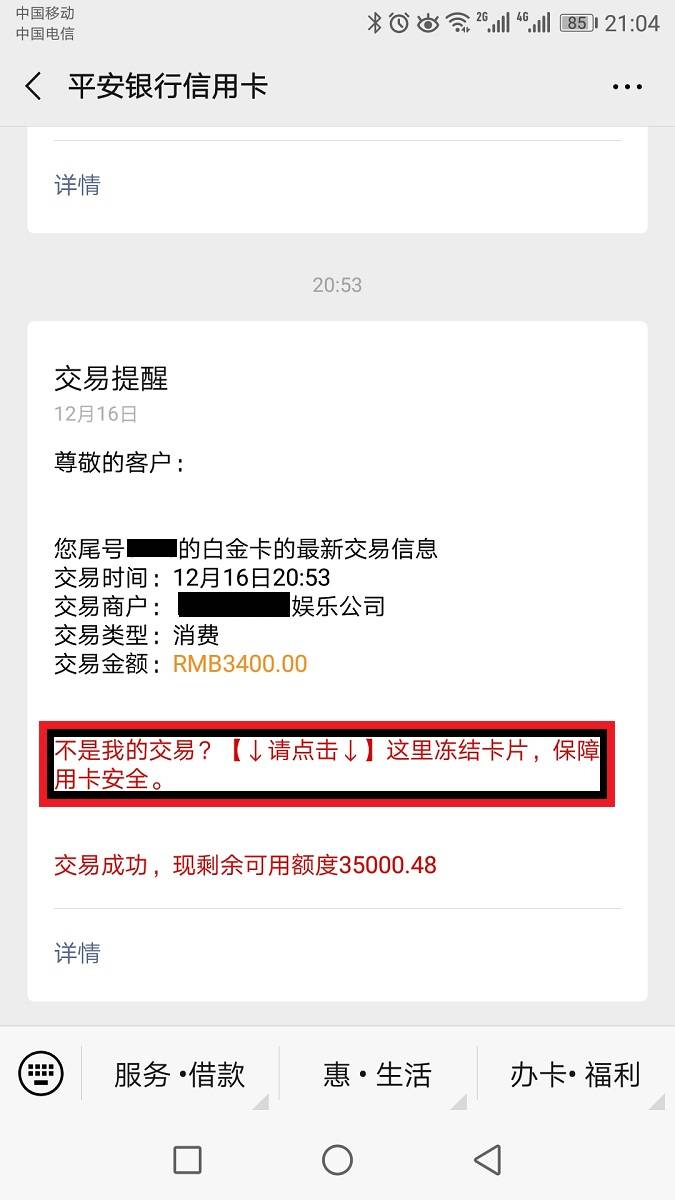Tap the 交易成功 remaining credit line text
This screenshot has height=1200, width=675.
(245, 865)
